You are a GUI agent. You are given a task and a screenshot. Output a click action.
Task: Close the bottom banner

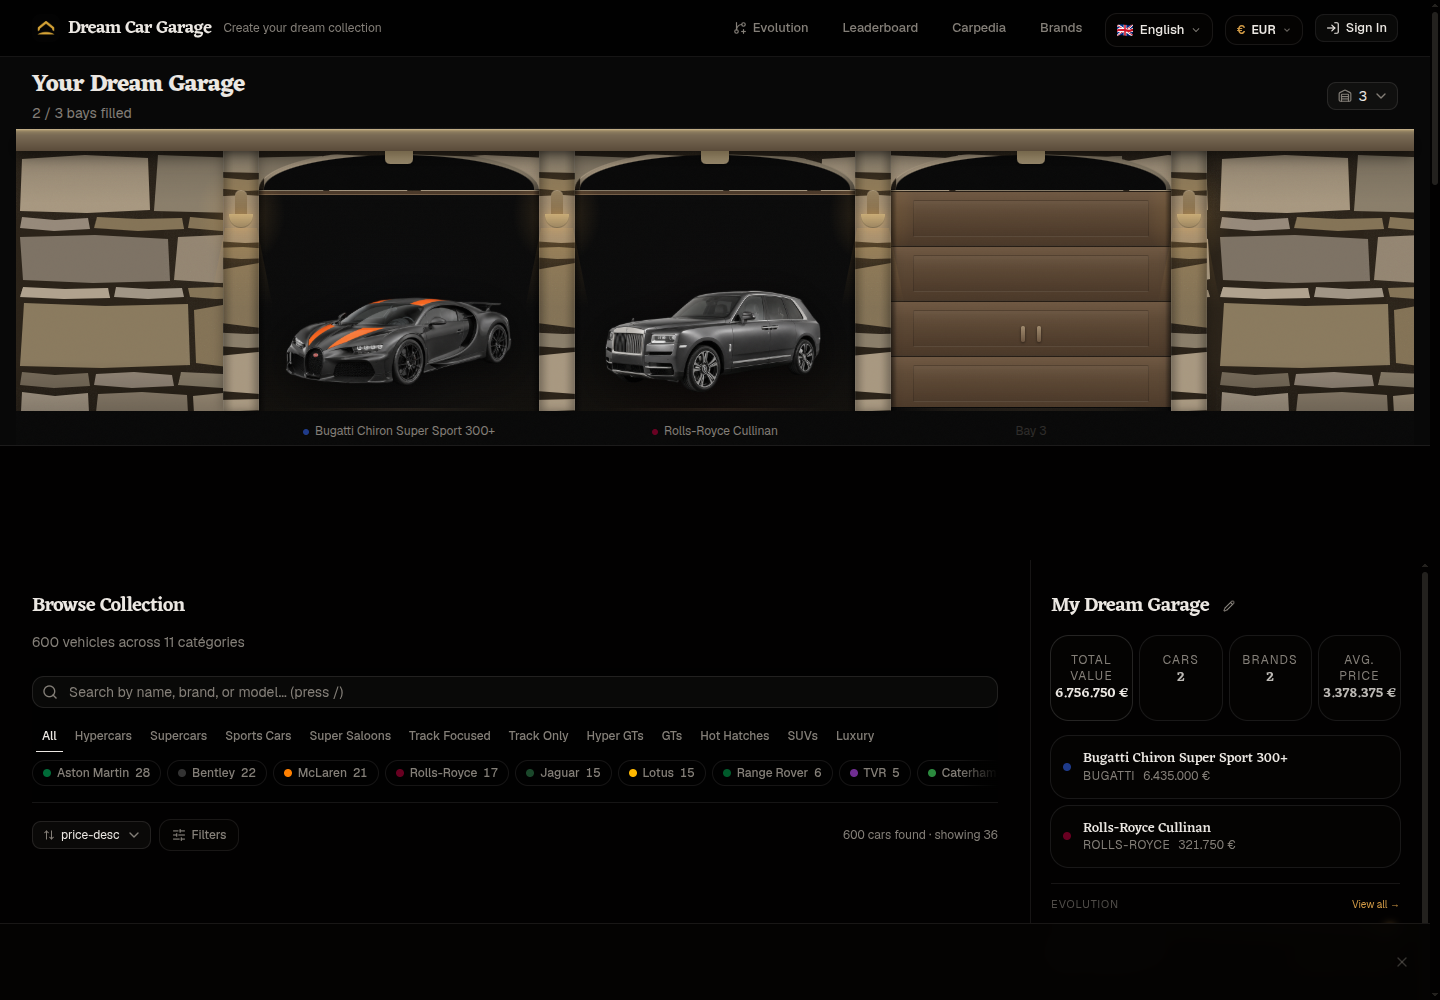coord(1402,962)
